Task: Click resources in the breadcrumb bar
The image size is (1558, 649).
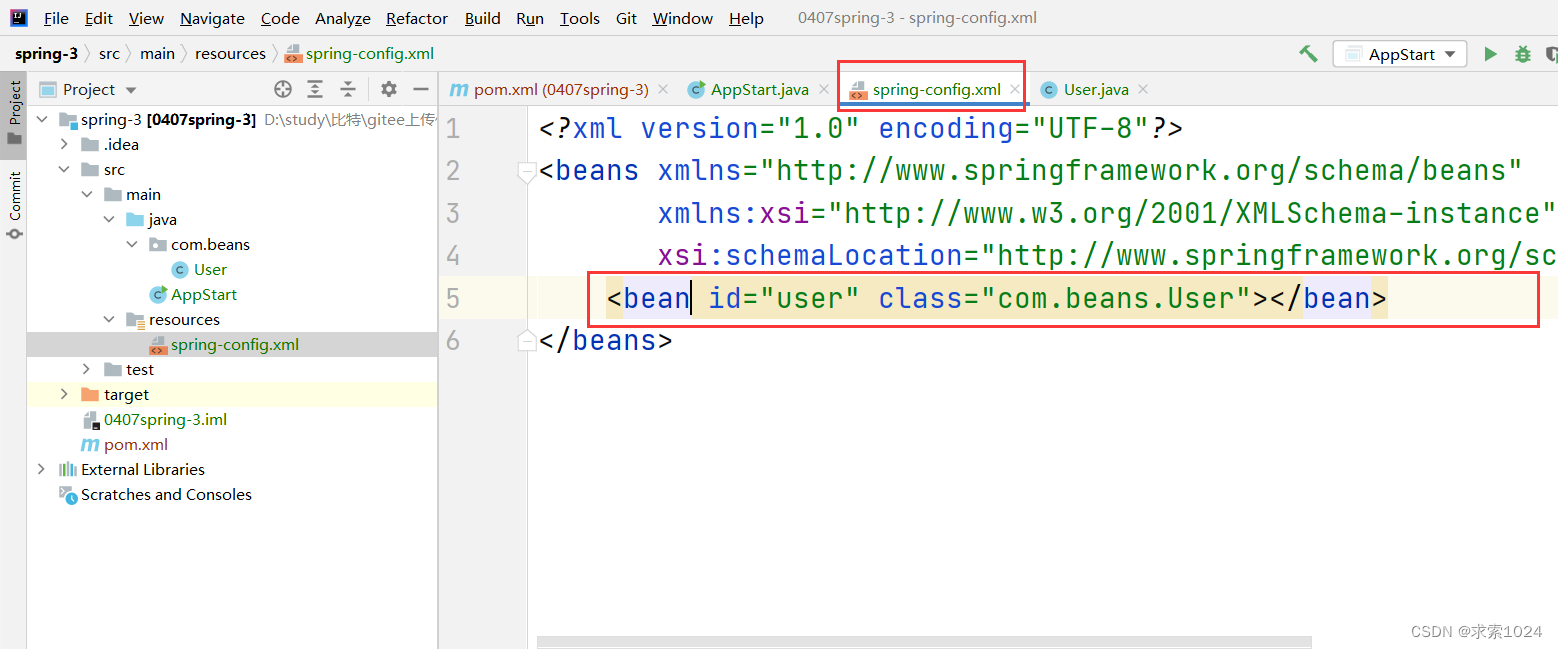Action: tap(230, 54)
